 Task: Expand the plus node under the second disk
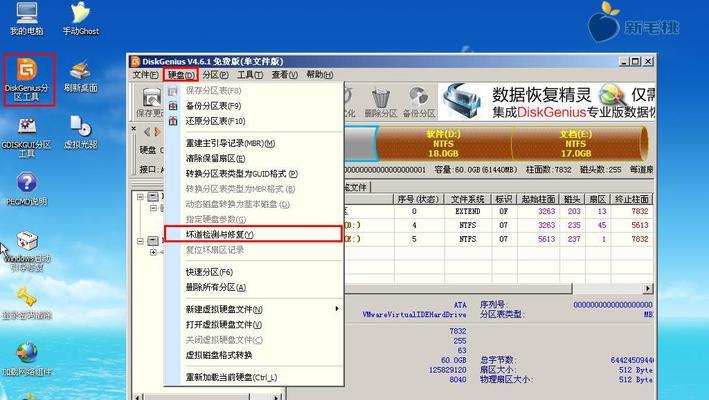[153, 252]
